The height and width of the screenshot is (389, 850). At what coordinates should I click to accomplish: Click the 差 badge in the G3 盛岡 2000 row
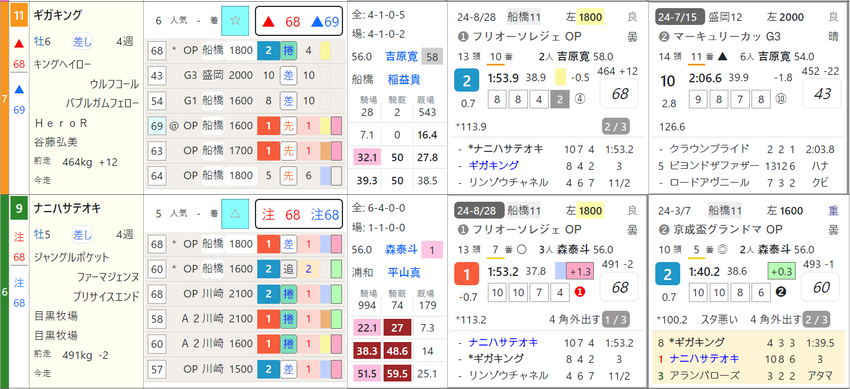pos(288,76)
